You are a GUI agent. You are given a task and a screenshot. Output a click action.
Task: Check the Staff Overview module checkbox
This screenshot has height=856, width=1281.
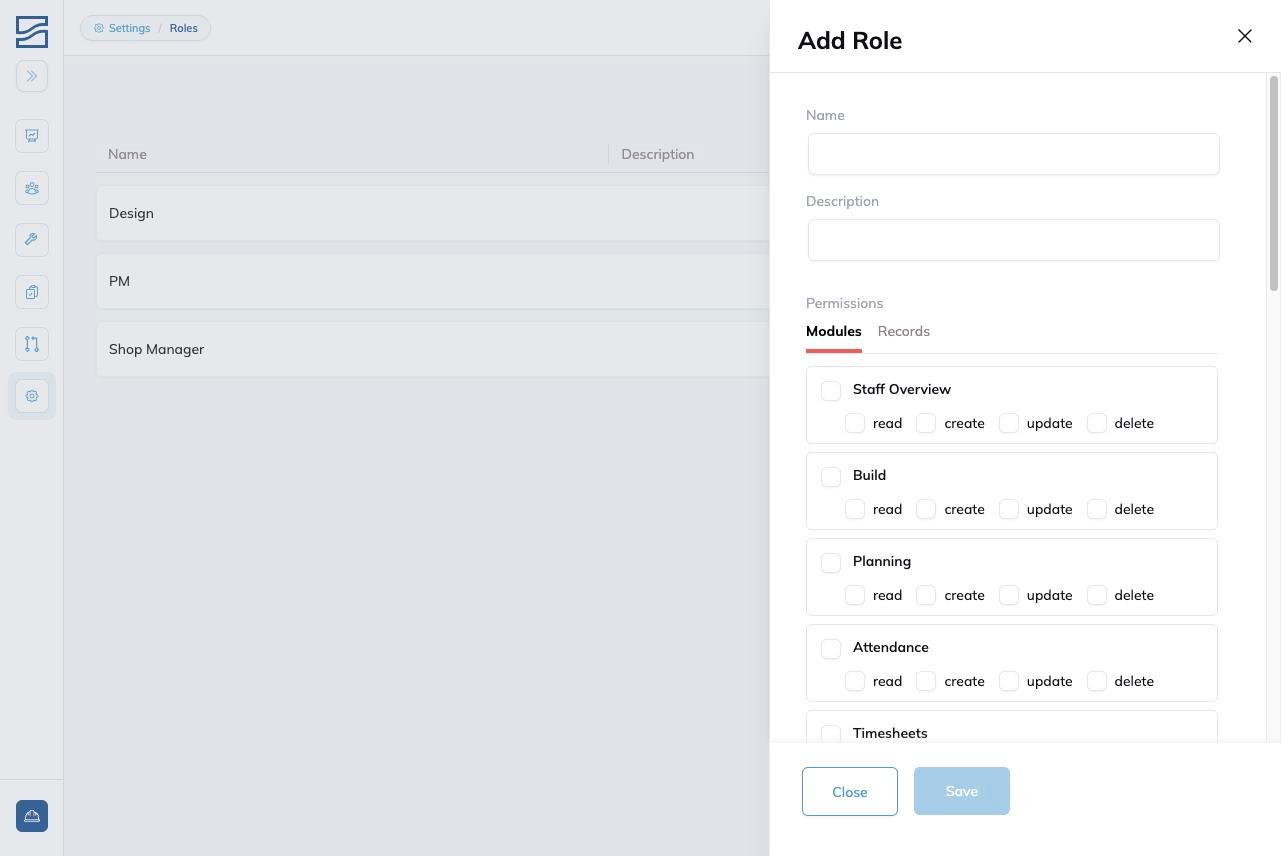coord(831,391)
